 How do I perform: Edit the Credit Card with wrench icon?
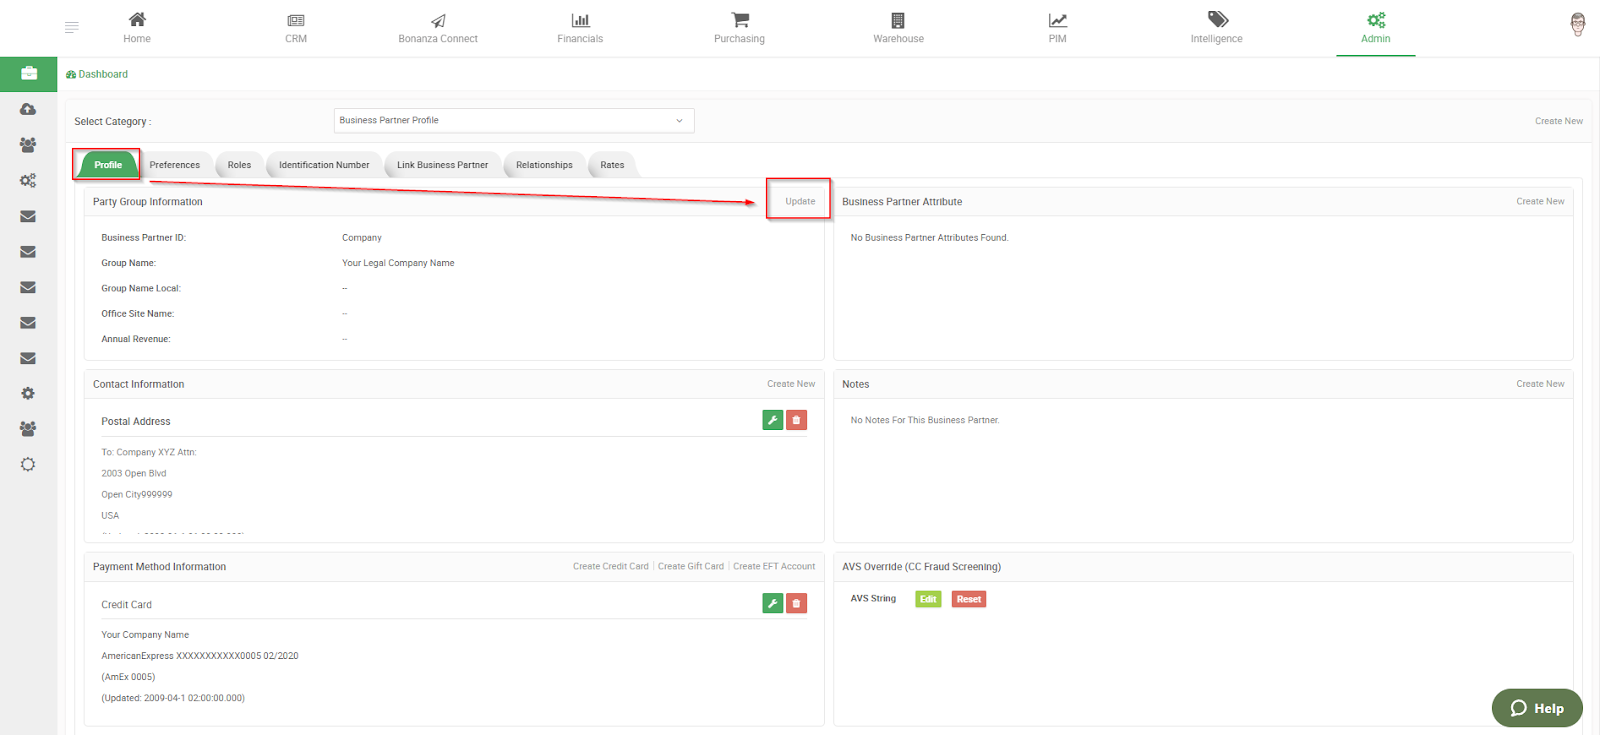(x=772, y=603)
